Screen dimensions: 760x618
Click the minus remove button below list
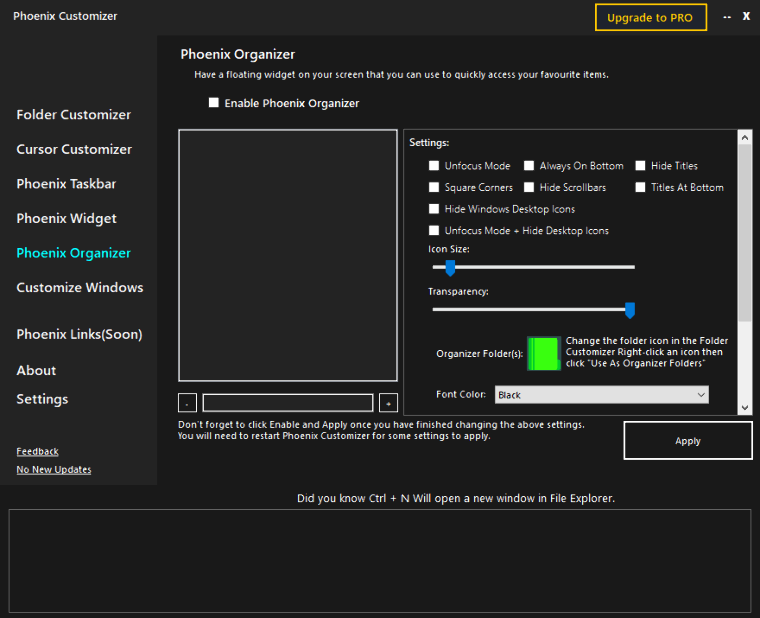(x=187, y=403)
